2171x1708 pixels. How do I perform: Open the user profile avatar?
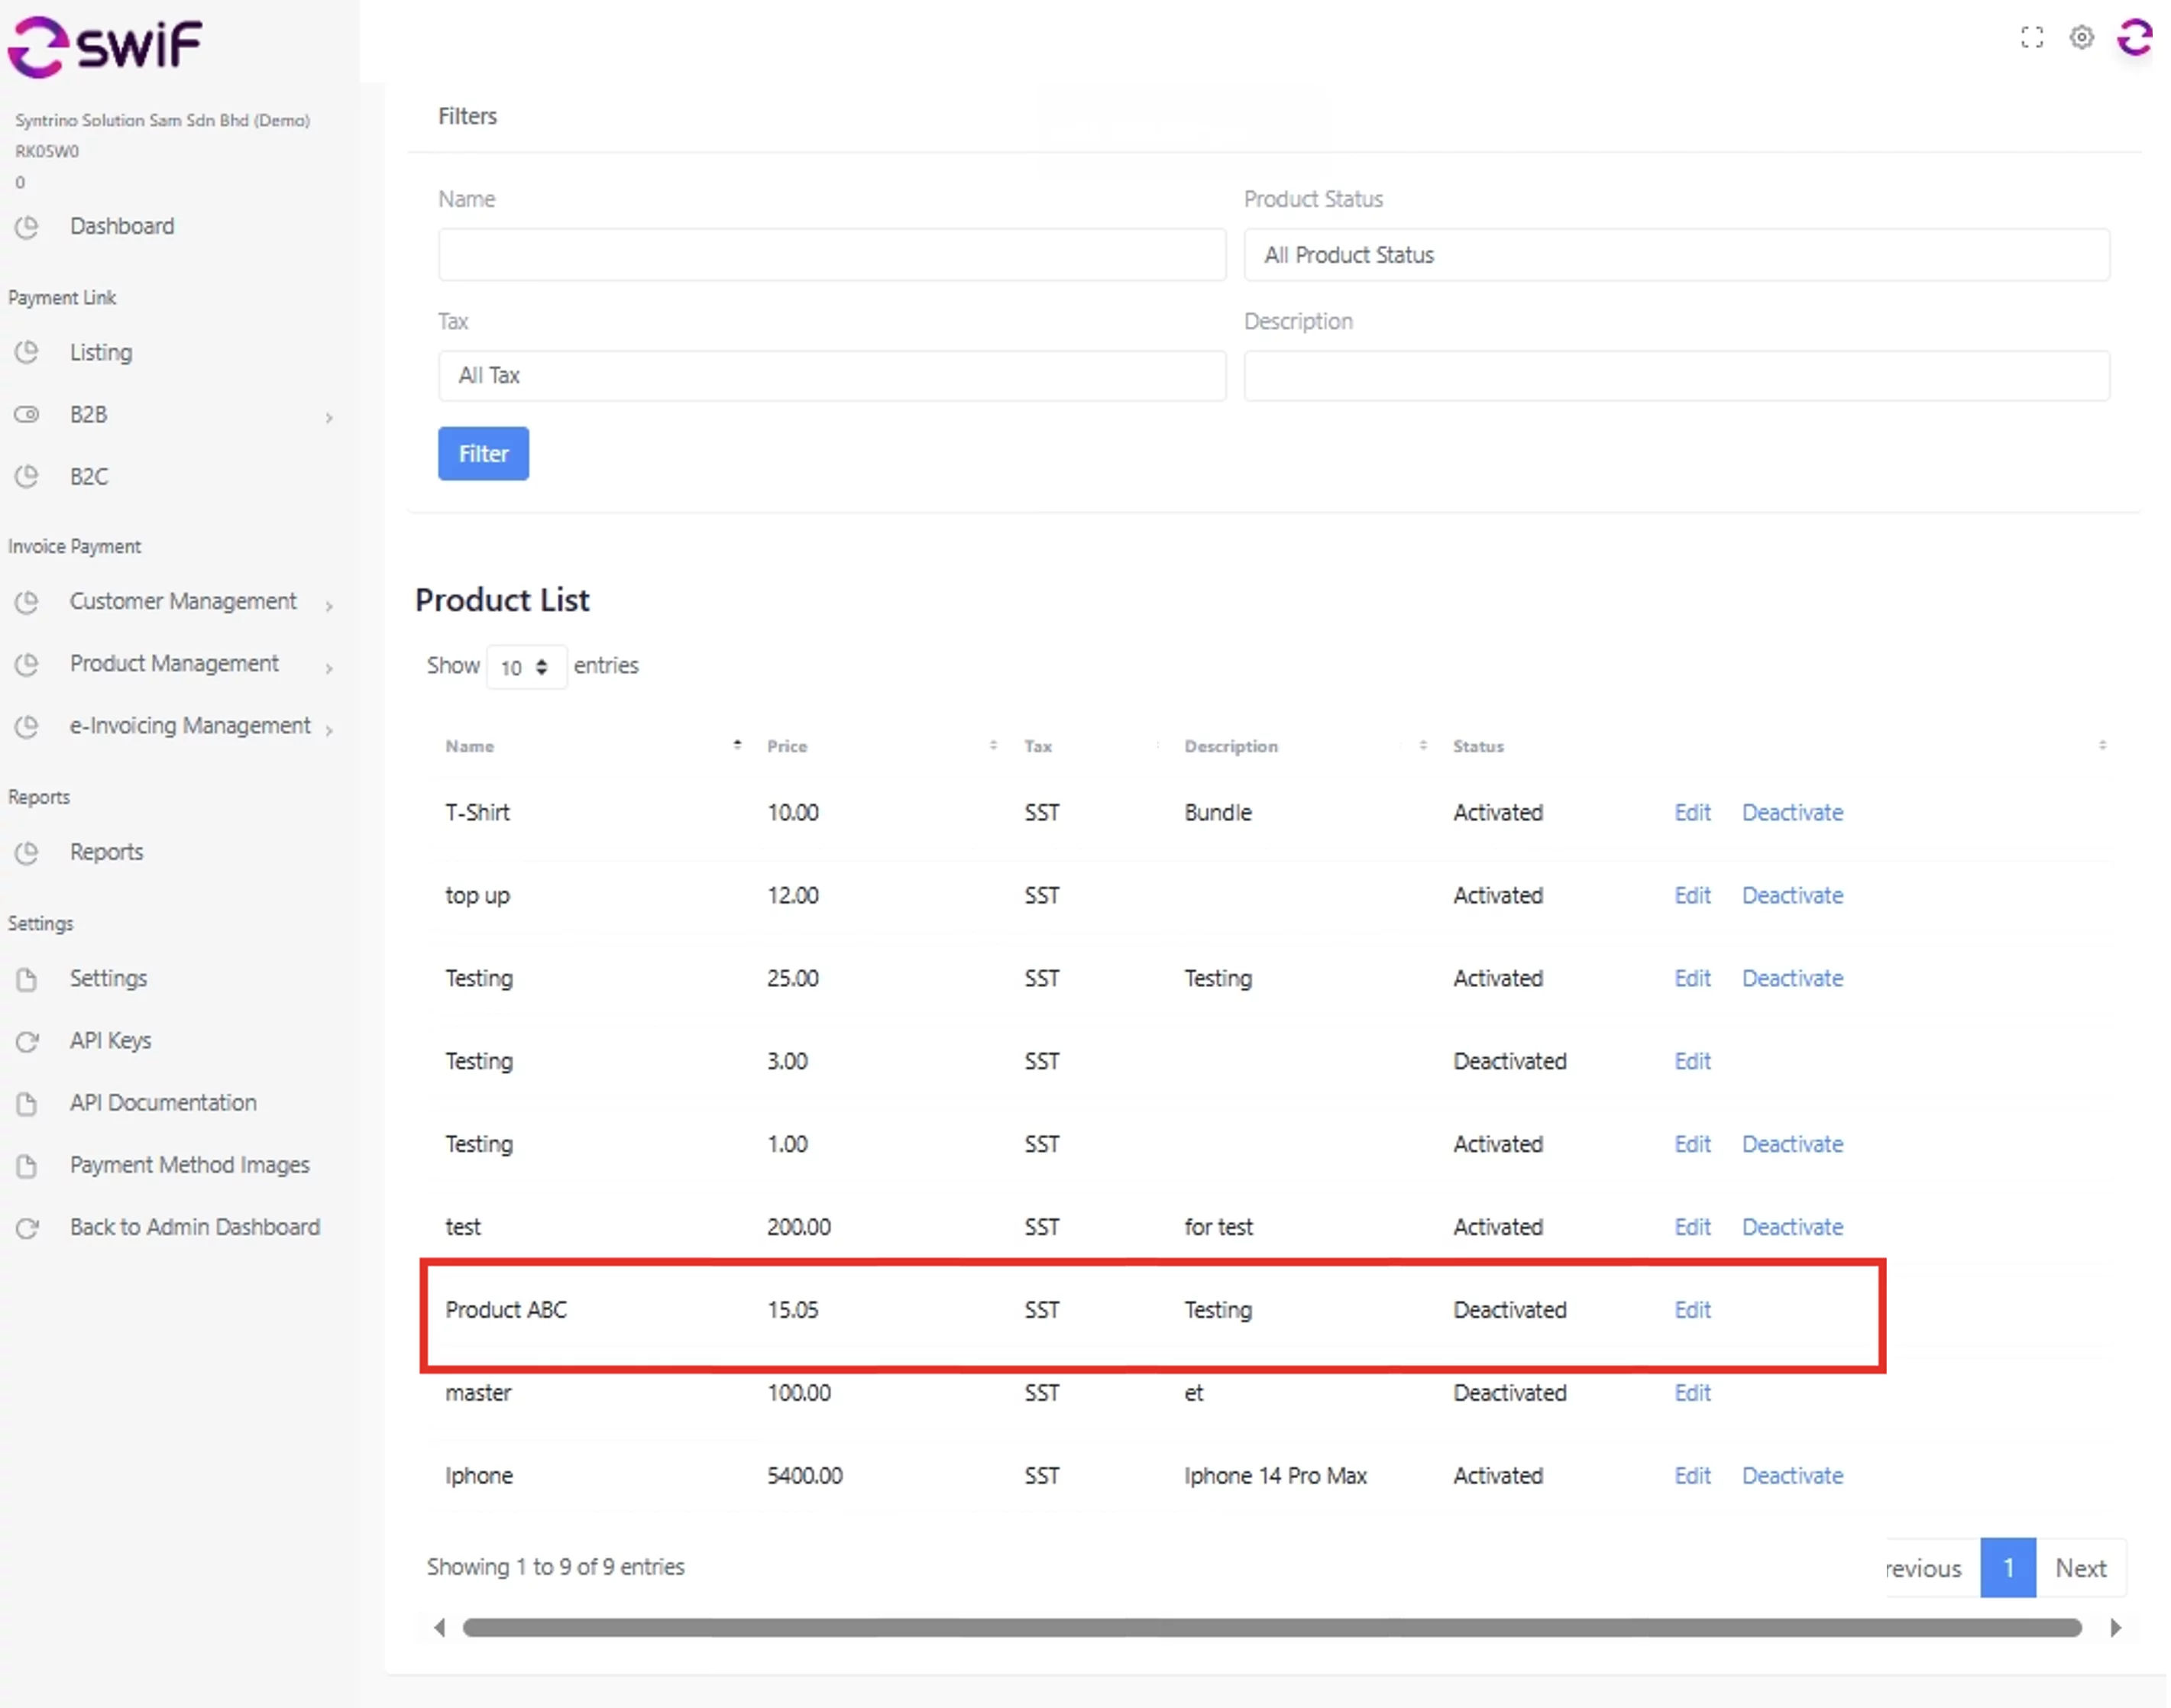point(2134,38)
